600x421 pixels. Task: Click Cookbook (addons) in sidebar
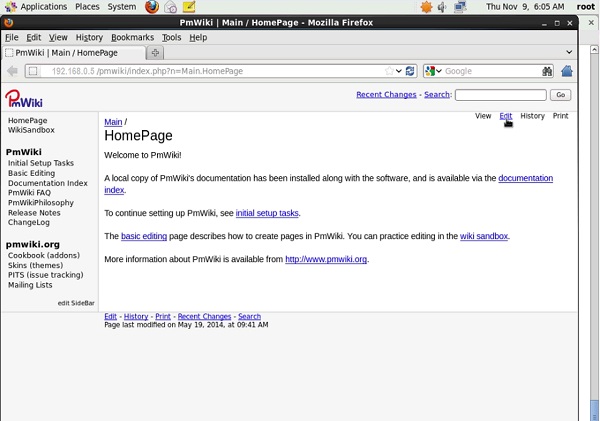[x=44, y=255]
